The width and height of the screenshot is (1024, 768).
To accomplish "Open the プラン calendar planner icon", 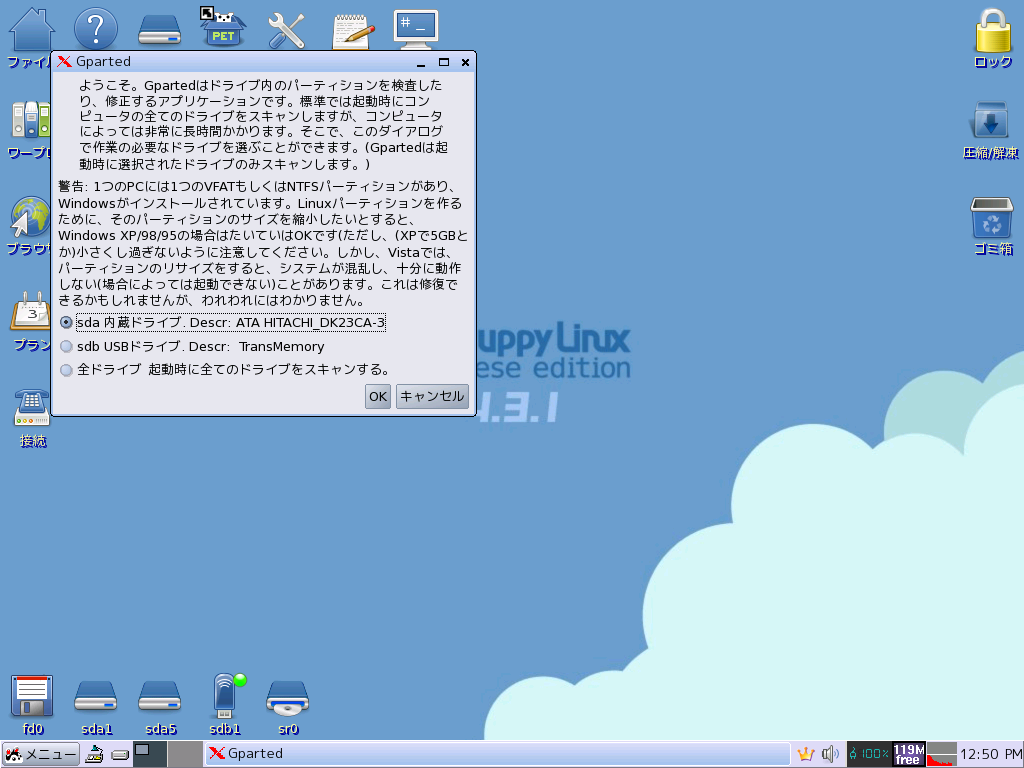I will 31,312.
